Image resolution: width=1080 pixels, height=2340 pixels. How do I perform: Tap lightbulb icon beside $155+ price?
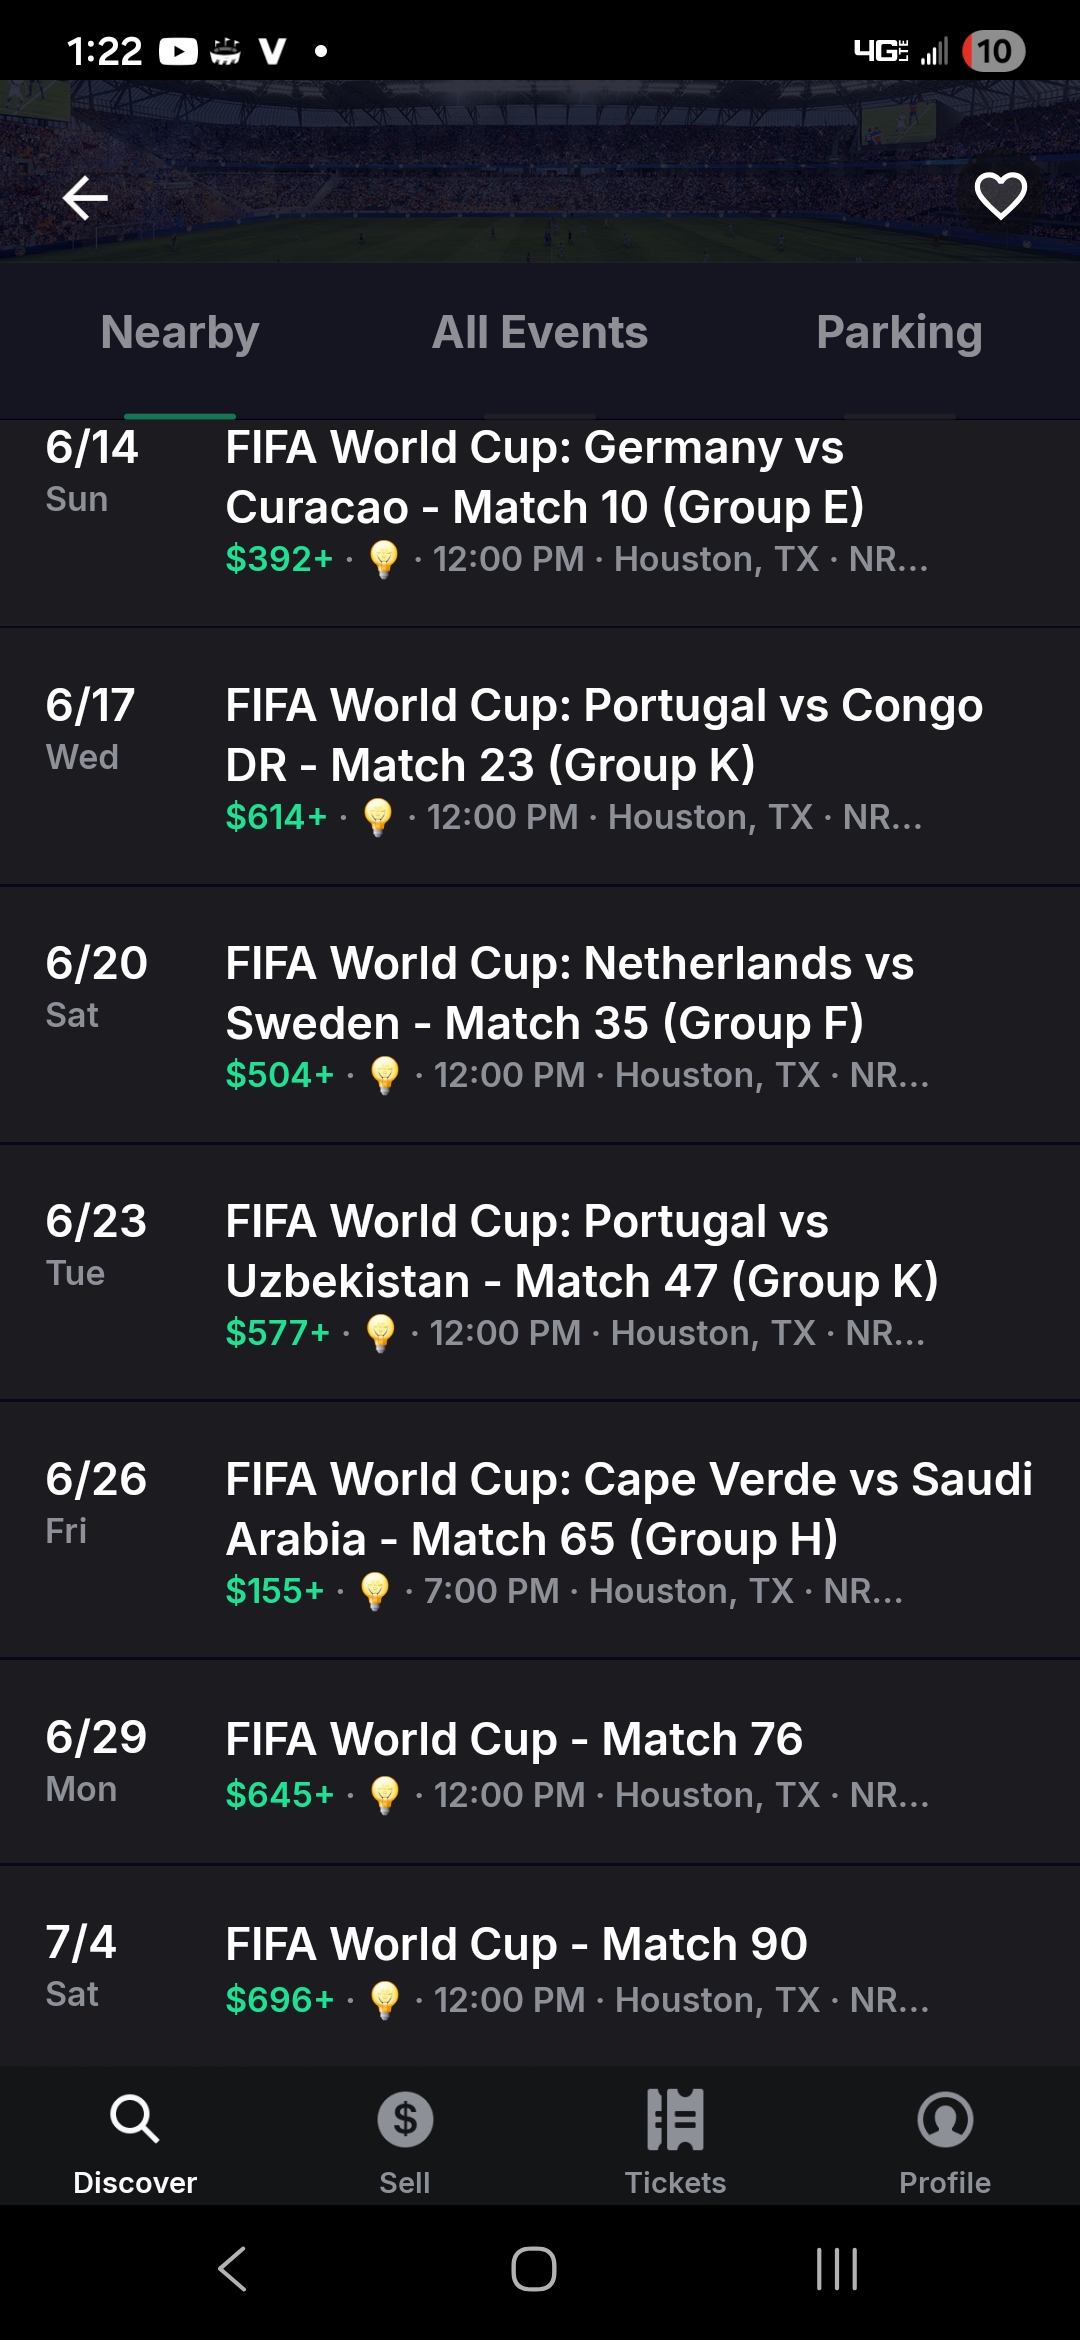[375, 1591]
